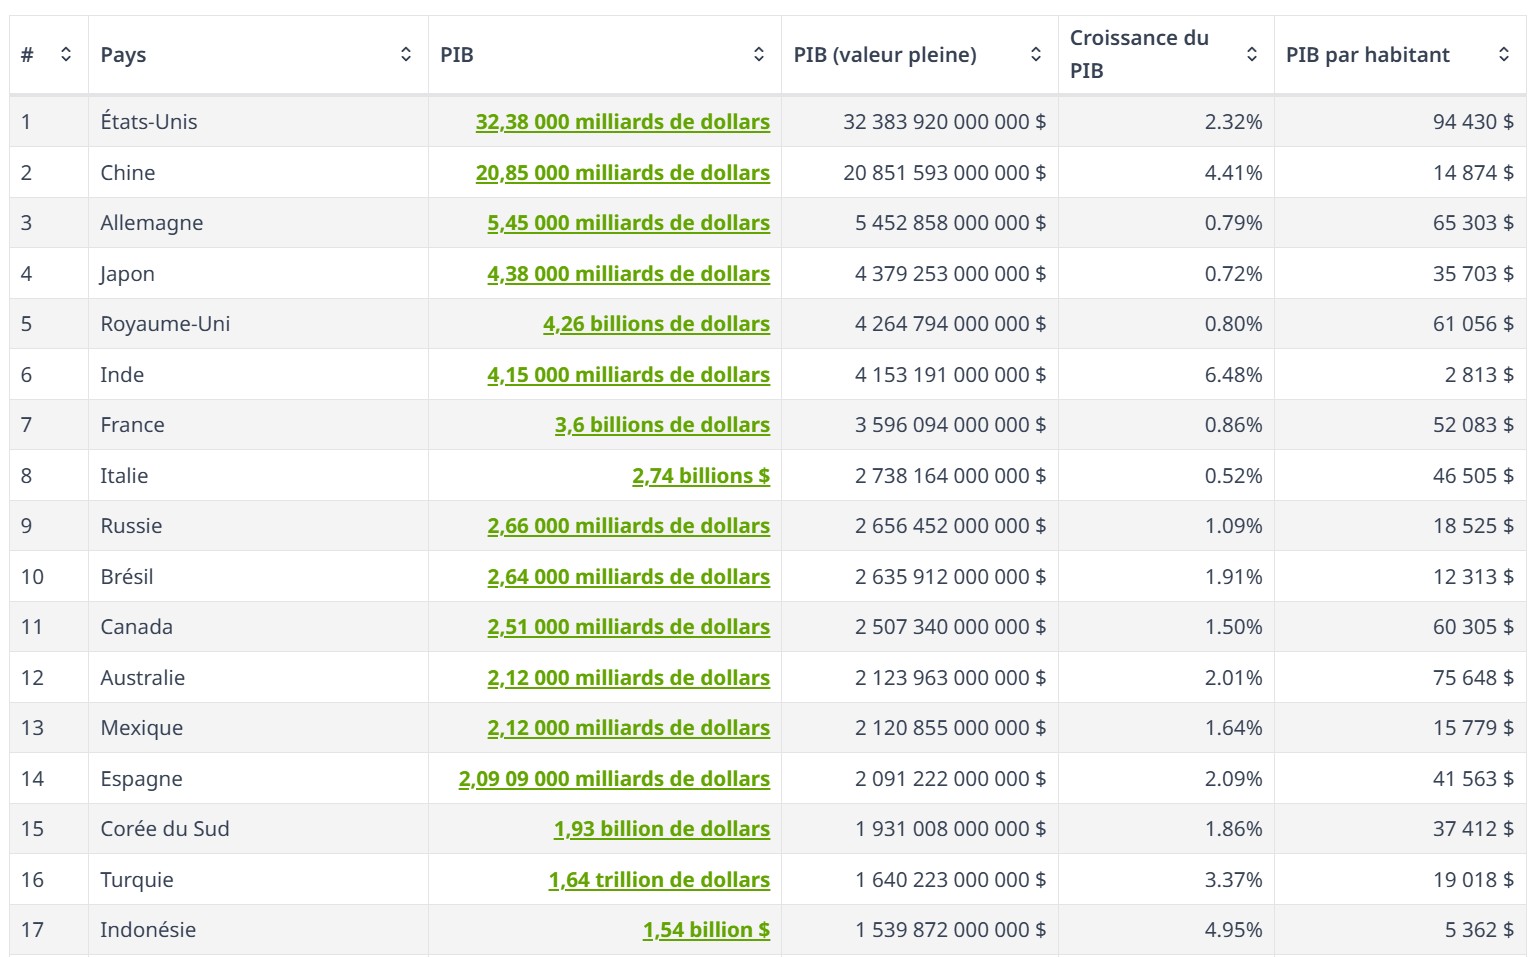Image resolution: width=1535 pixels, height=957 pixels.
Task: Open the PIB link in the Mexique row
Action: click(629, 728)
